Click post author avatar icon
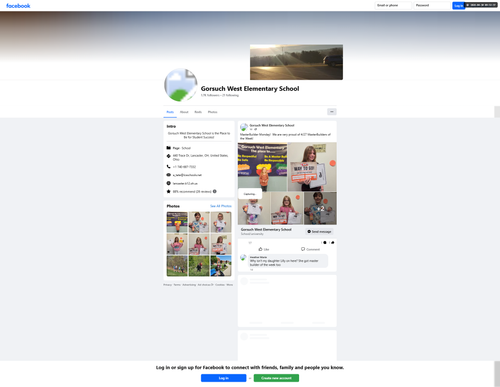Viewport: 500px width, 387px height. coord(244,127)
